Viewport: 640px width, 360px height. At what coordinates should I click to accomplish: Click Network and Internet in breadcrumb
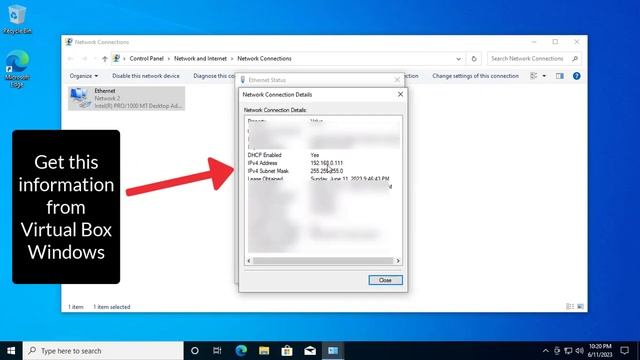point(200,58)
